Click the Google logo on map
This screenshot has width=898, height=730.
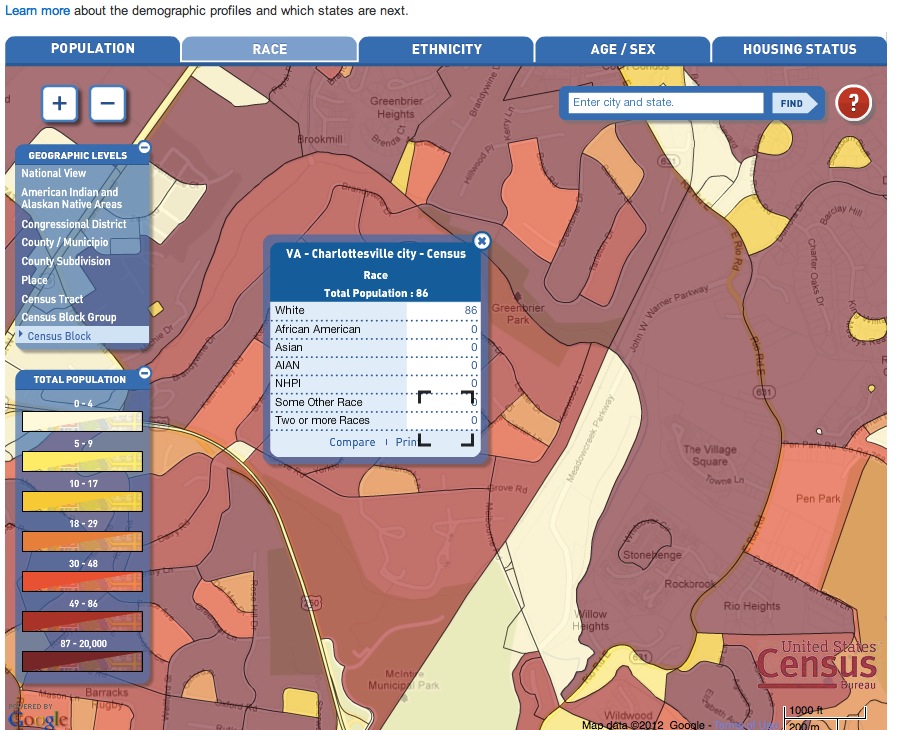[x=38, y=717]
